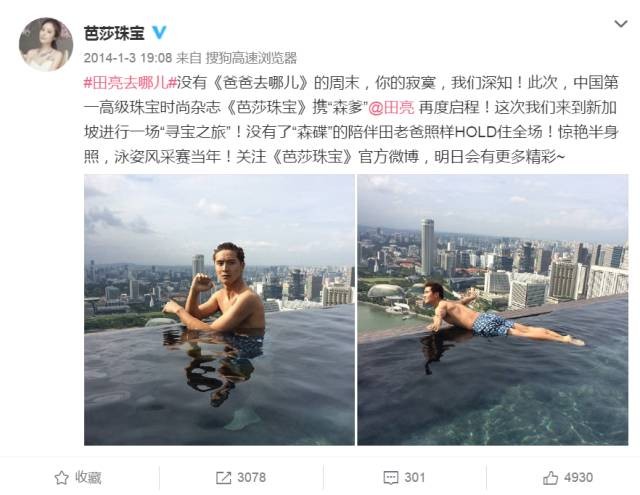The height and width of the screenshot is (495, 640).
Task: Click the comment bubble icon
Action: (391, 478)
